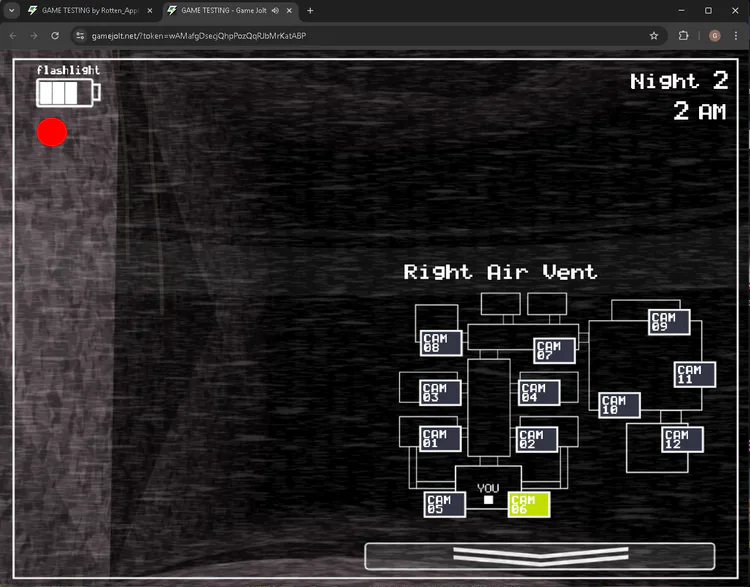Viewport: 750px width, 587px height.
Task: Select the GAME TESTING - Game Jolt tab
Action: (x=224, y=11)
